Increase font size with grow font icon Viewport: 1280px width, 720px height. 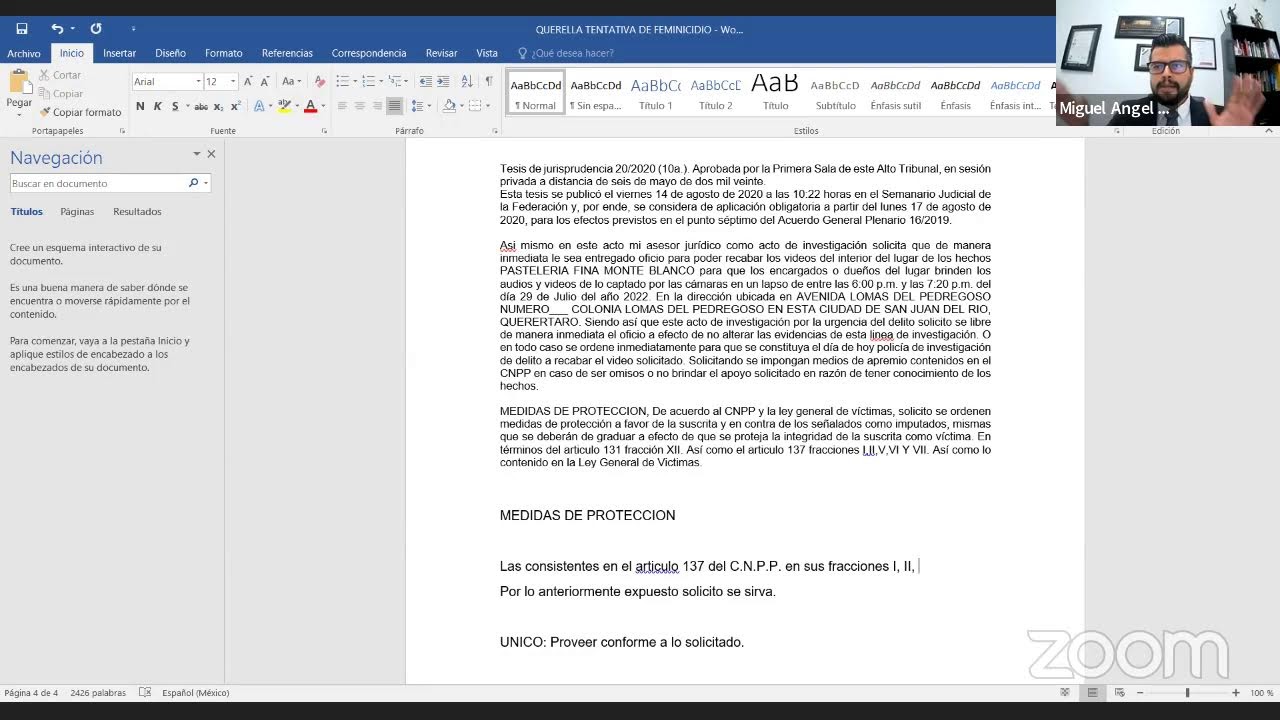point(248,81)
